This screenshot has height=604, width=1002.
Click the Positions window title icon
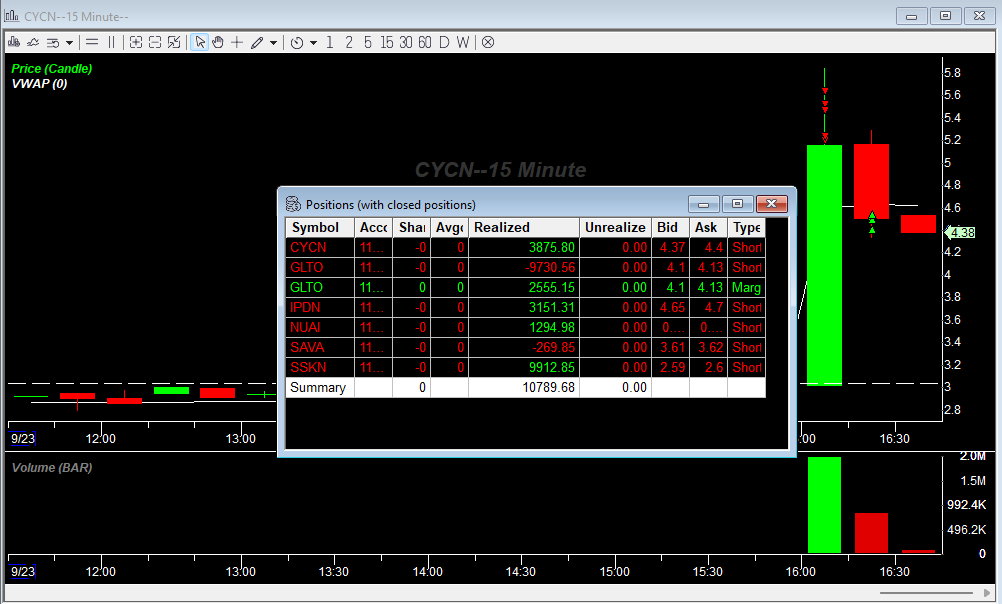293,204
